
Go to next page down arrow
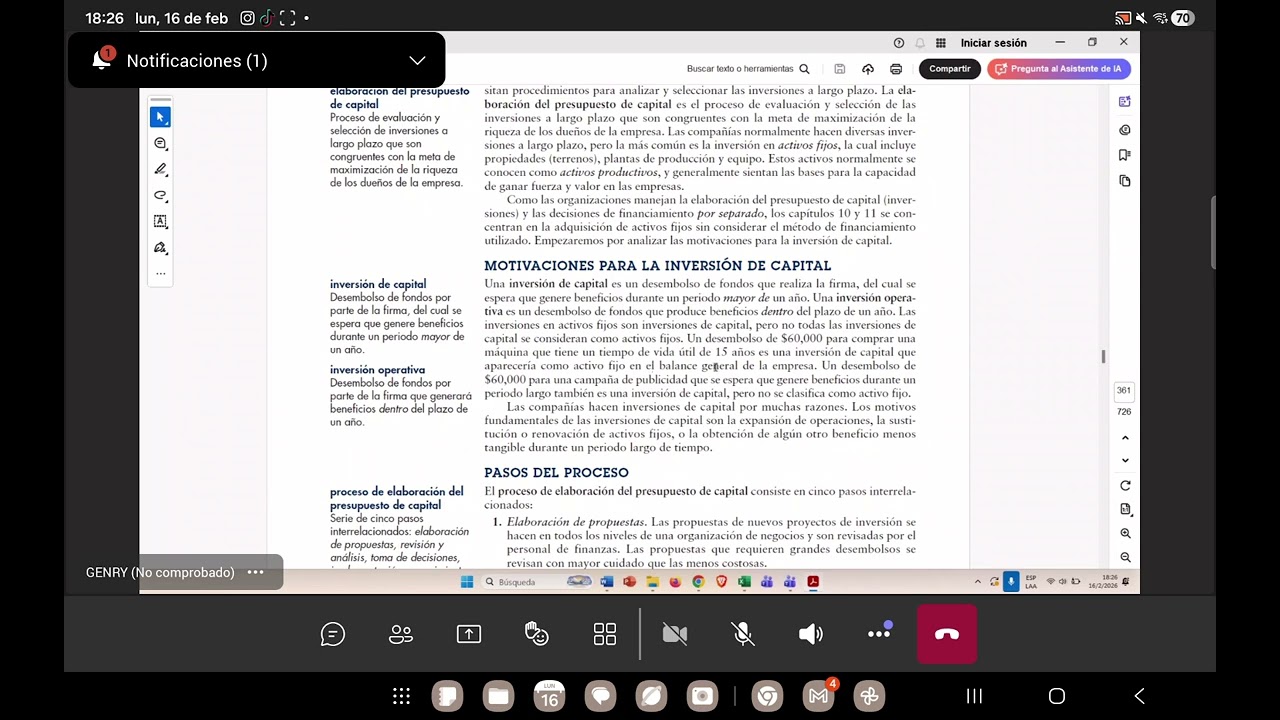click(x=1125, y=461)
